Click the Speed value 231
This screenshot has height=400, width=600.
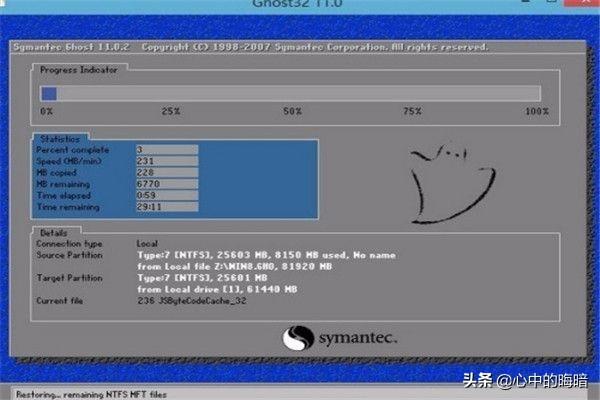click(x=167, y=161)
